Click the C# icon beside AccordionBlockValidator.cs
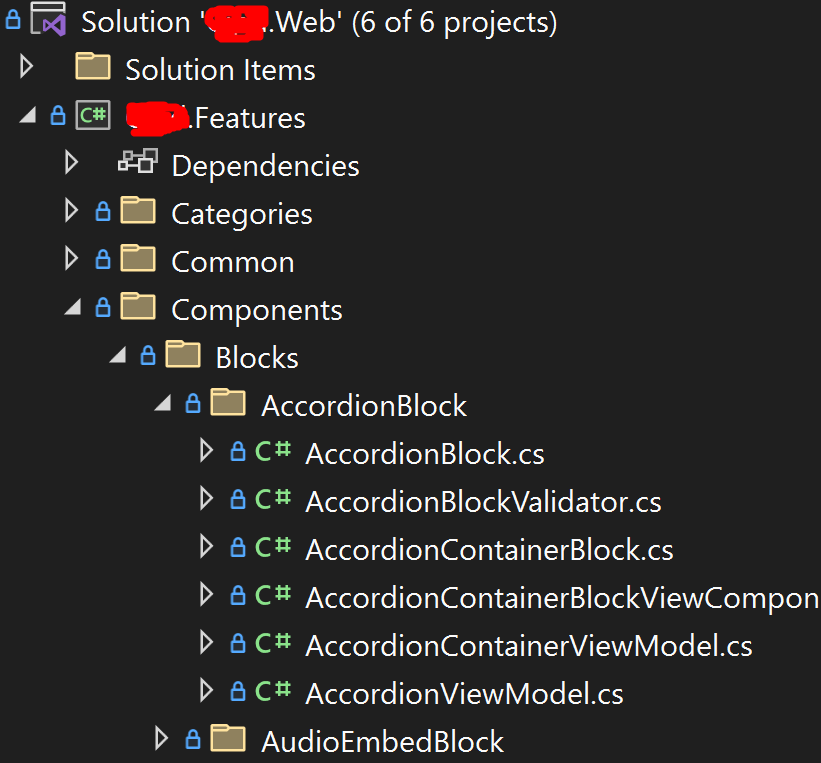The image size is (821, 763). pos(273,500)
